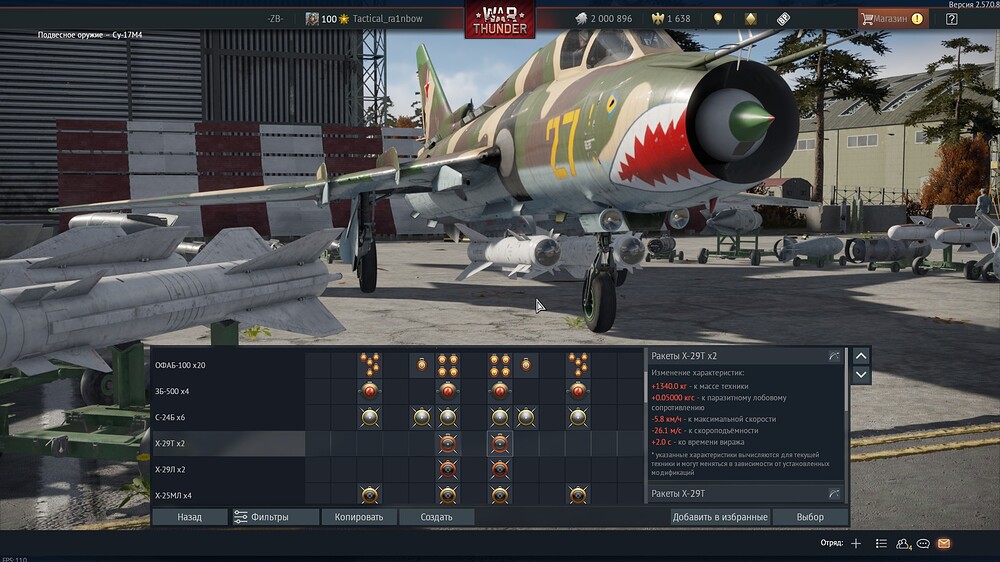Image resolution: width=1000 pixels, height=562 pixels.
Task: Open the ticket icon in top bar
Action: pyautogui.click(x=783, y=18)
